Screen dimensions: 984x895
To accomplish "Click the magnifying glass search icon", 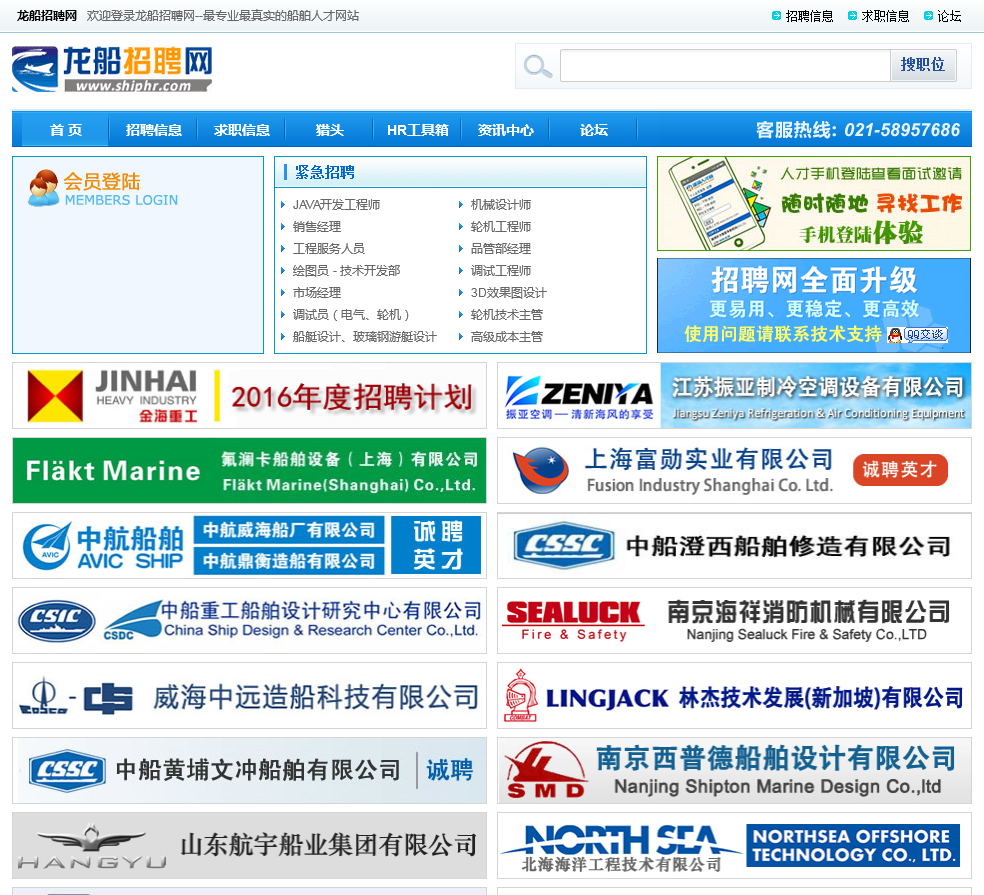I will (537, 66).
